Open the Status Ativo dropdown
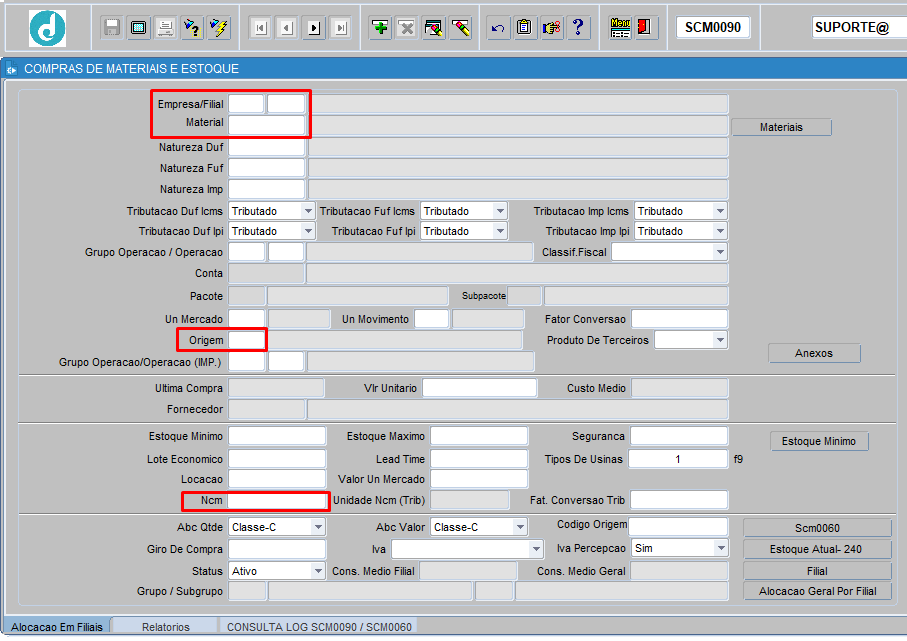Viewport: 907px width, 641px height. pyautogui.click(x=318, y=571)
